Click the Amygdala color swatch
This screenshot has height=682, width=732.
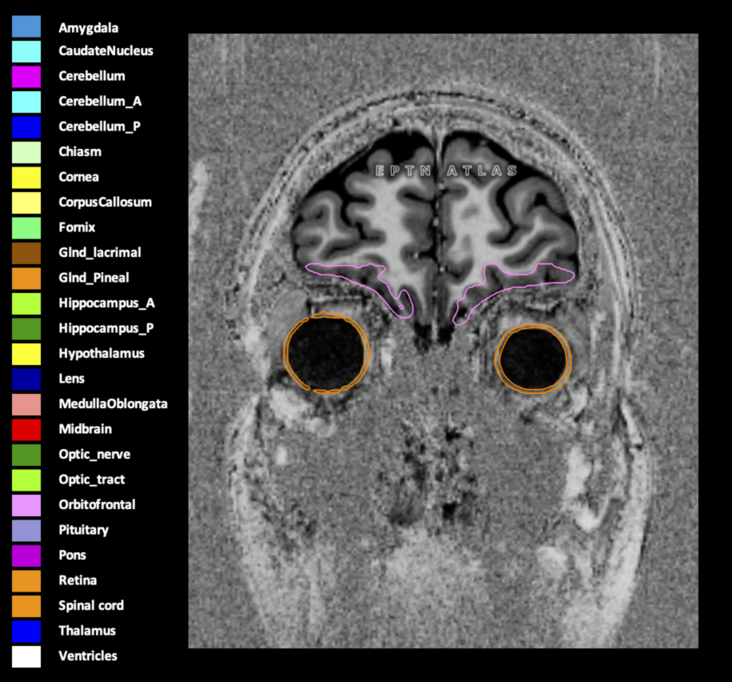(x=26, y=26)
